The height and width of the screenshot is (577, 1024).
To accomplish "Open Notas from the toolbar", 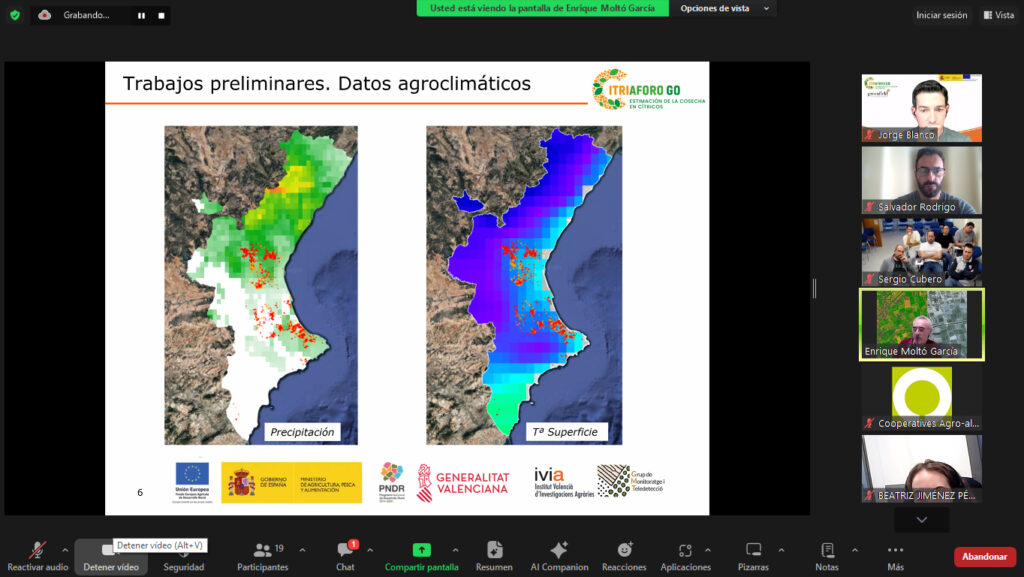I will 827,557.
